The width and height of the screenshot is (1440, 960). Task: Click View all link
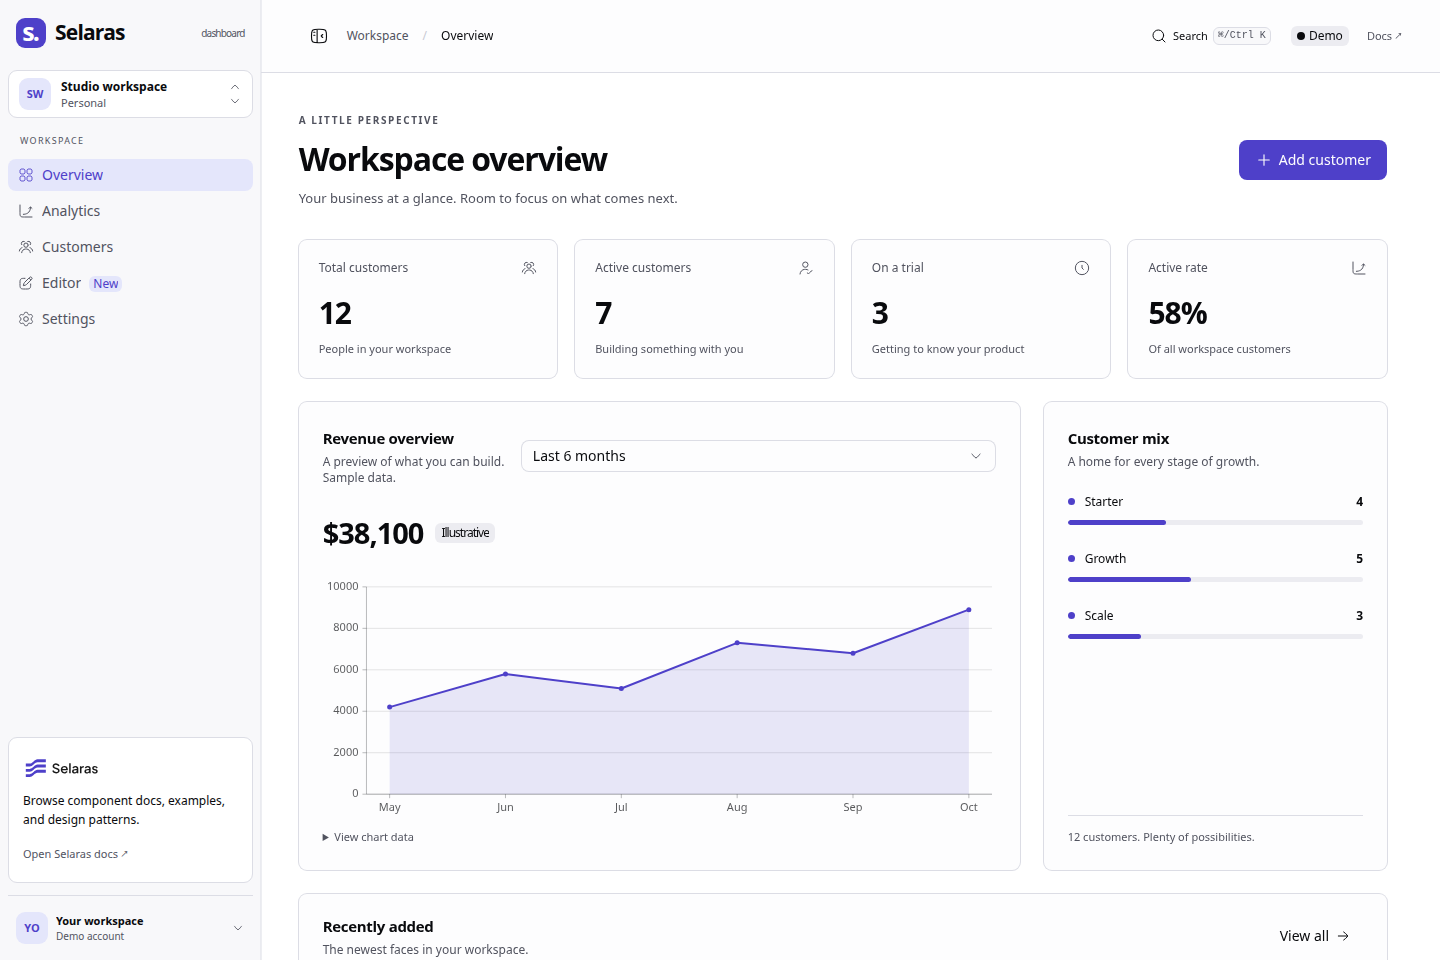(x=1314, y=936)
